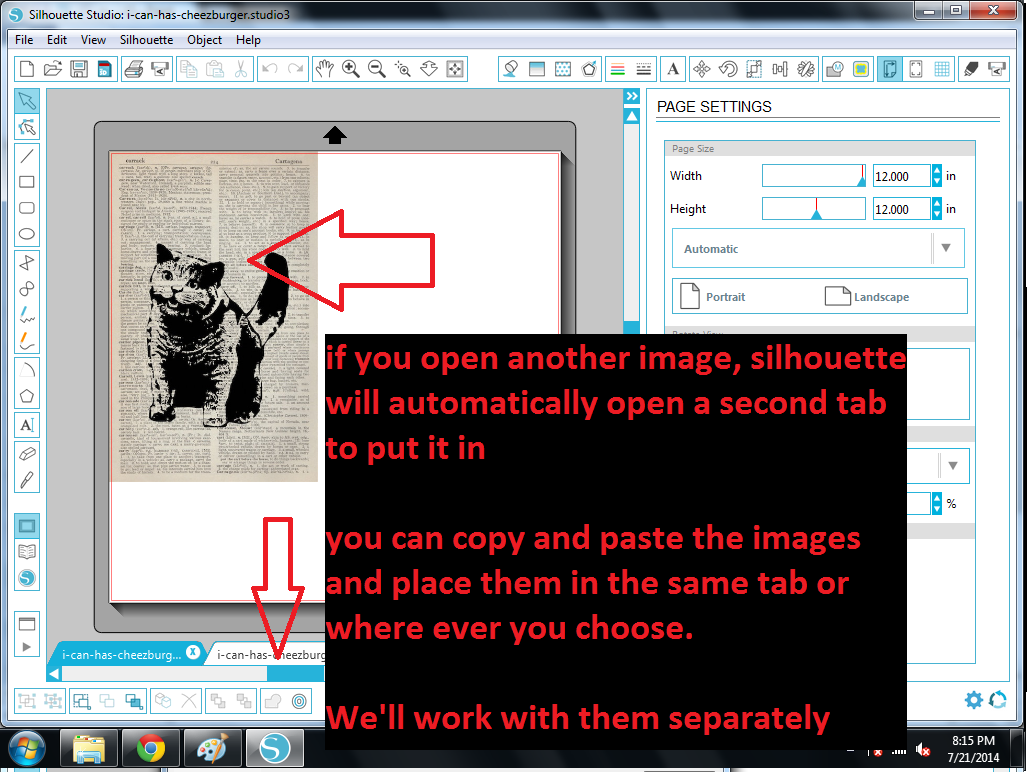Zoom in with the plus magnifier

pyautogui.click(x=350, y=69)
